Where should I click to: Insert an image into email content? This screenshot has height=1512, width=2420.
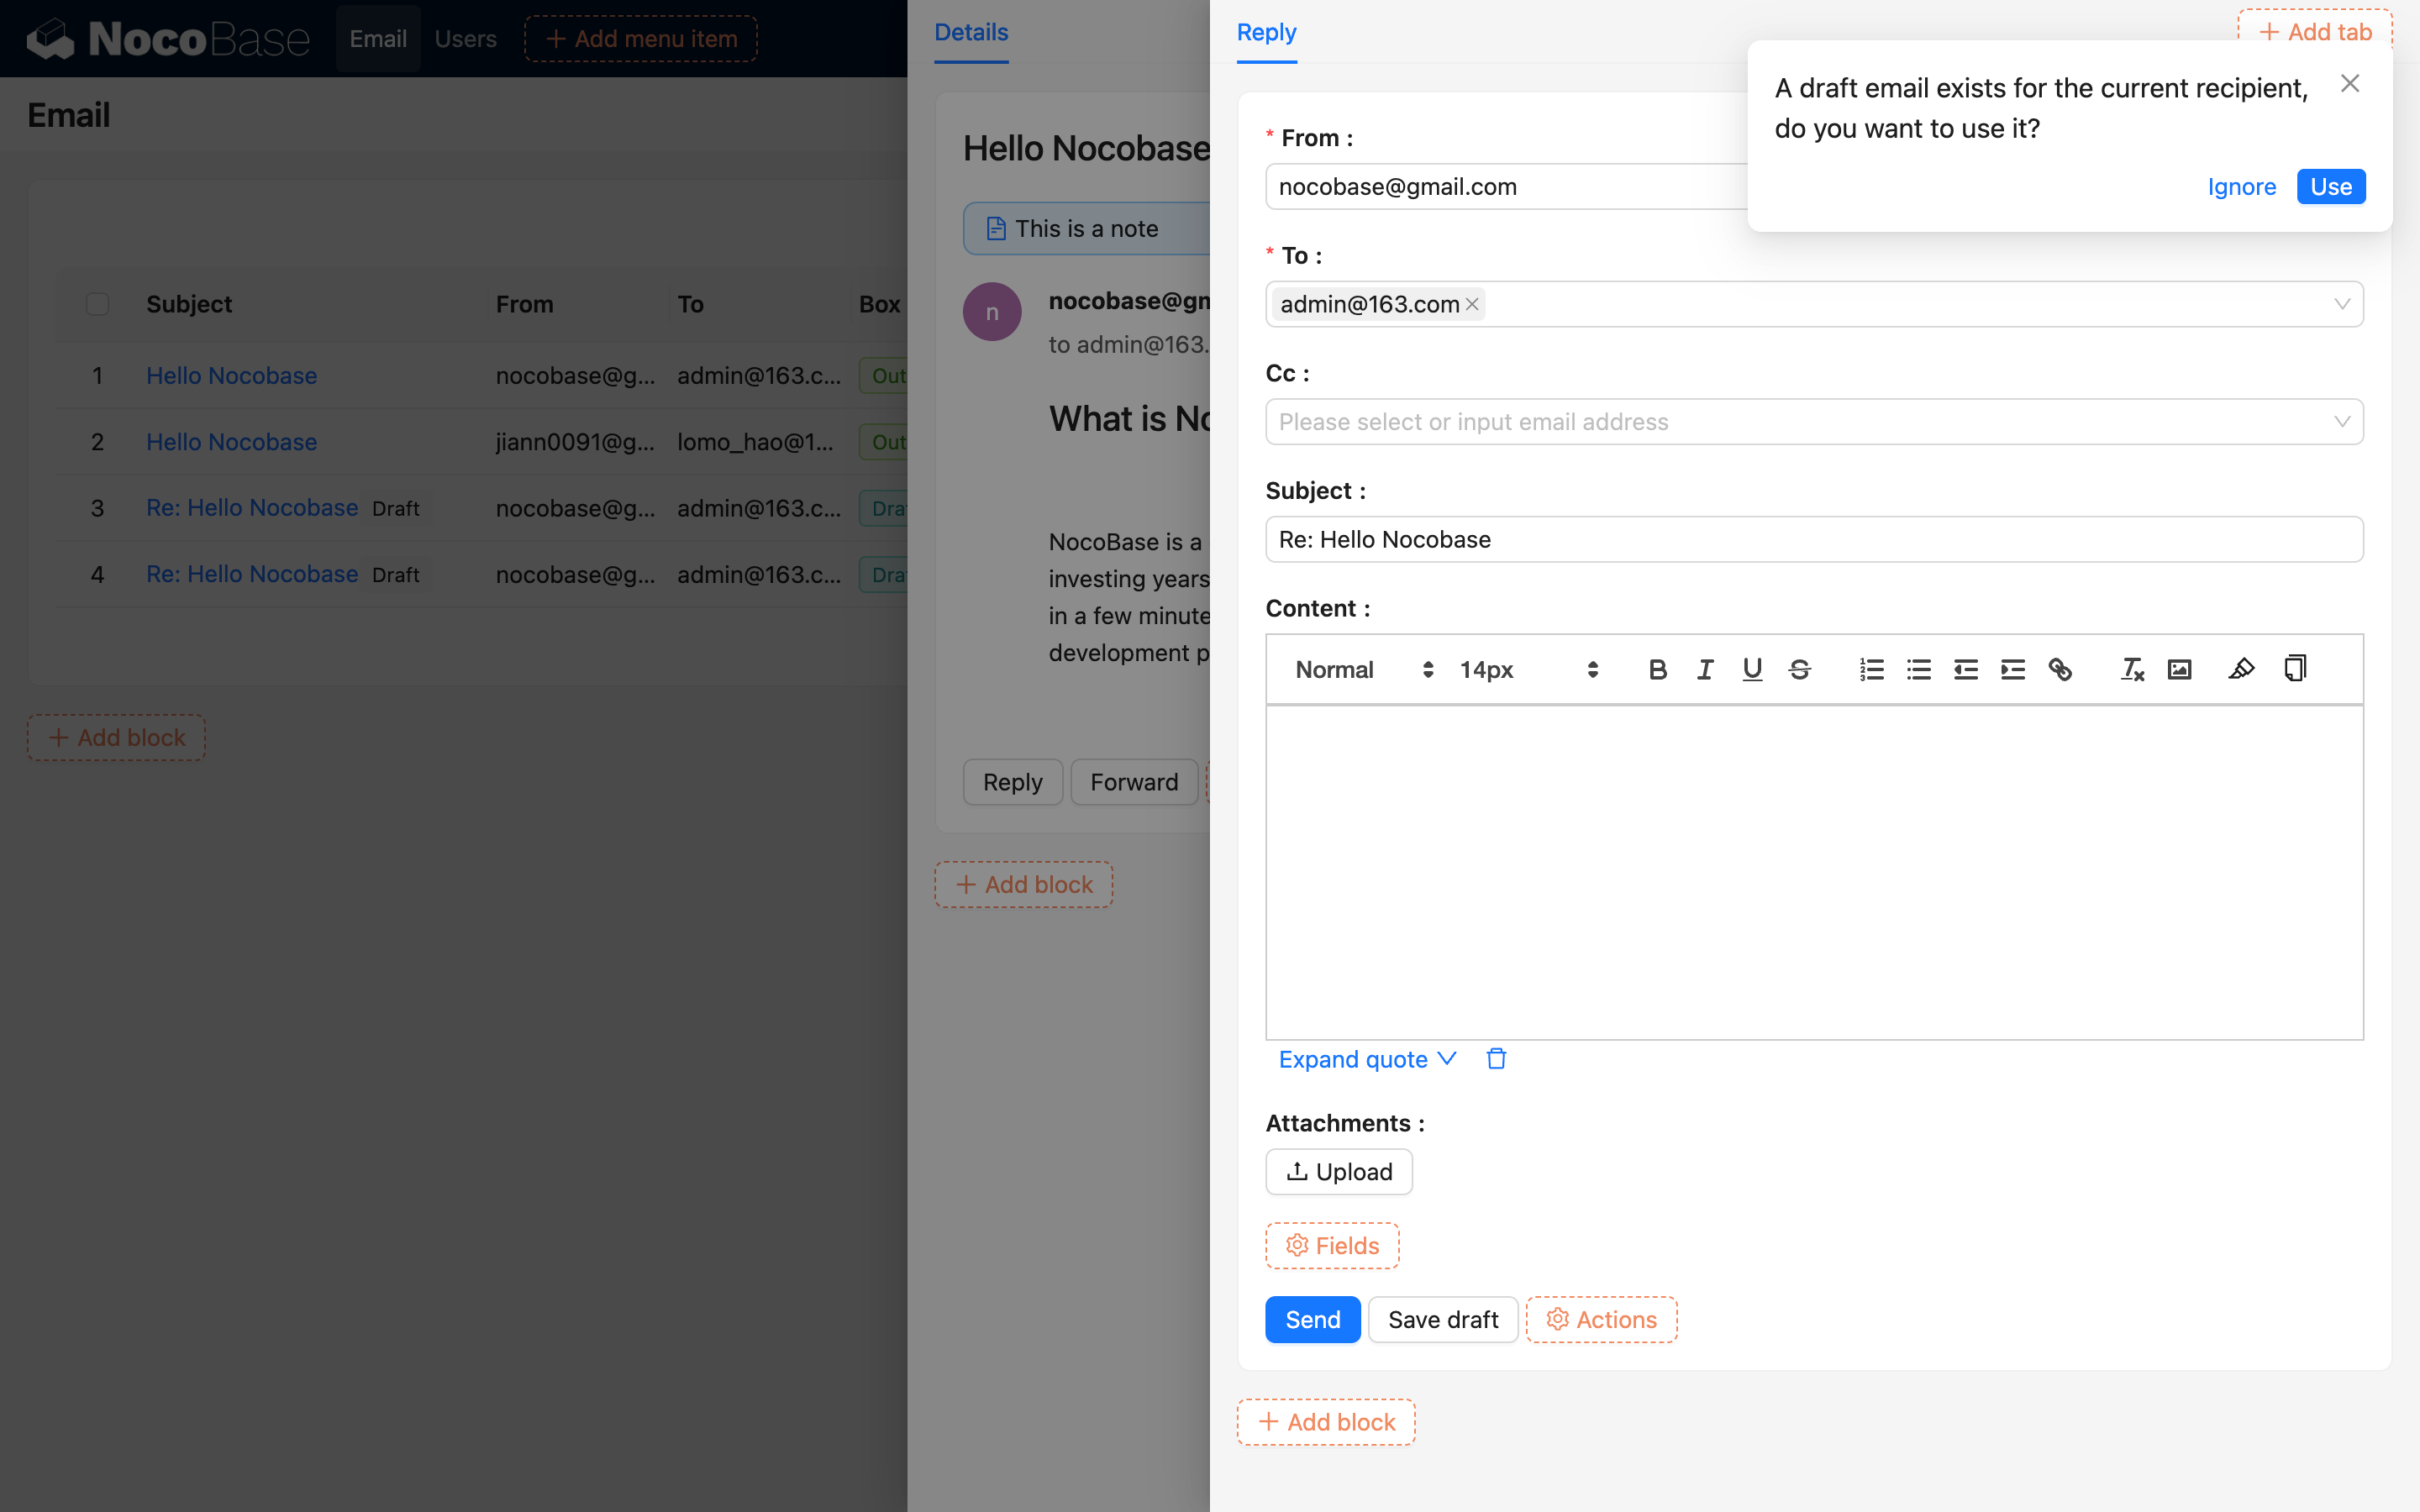click(x=2179, y=670)
